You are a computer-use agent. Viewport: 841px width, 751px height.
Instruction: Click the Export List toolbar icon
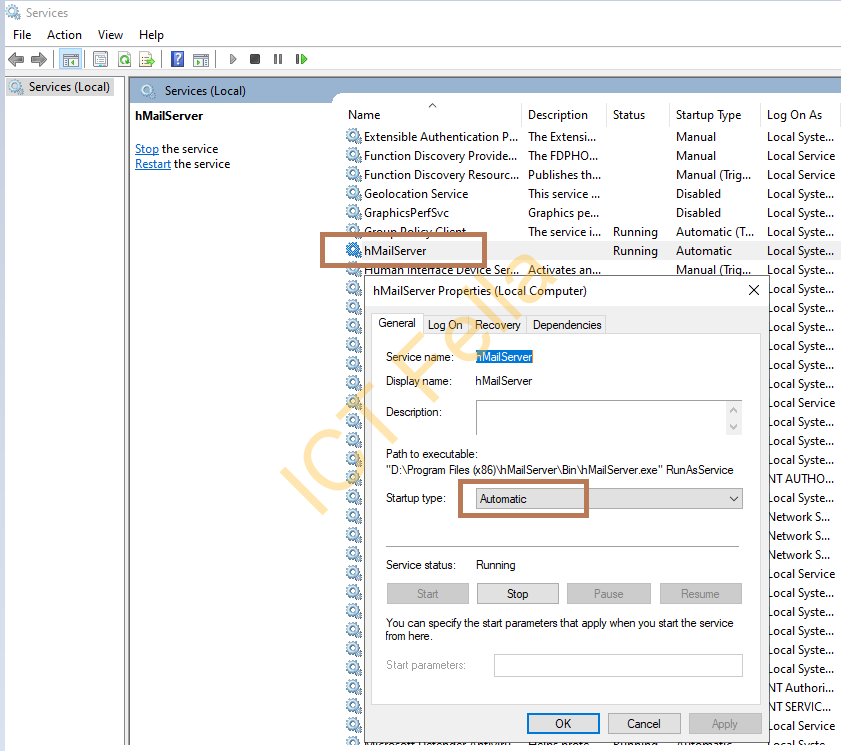147,59
